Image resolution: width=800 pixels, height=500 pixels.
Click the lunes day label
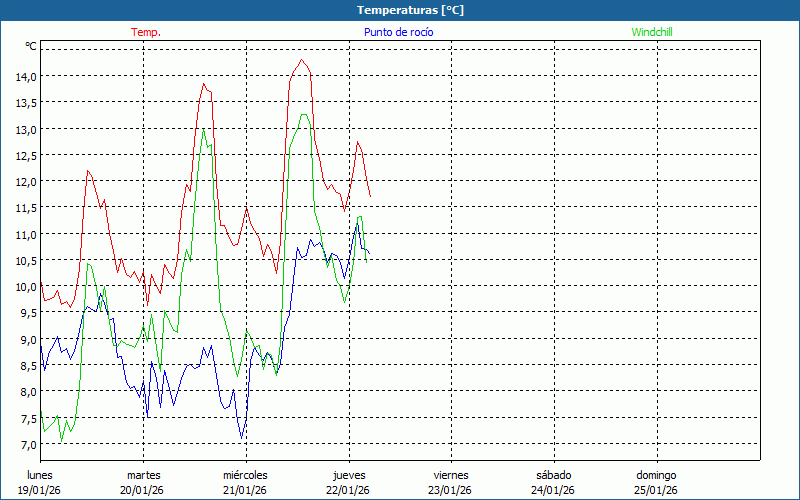[40, 475]
